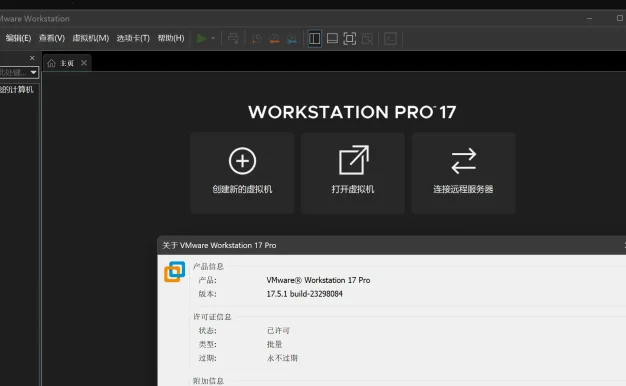Click 打开虚拟机 tile
This screenshot has height=386, width=626.
pyautogui.click(x=353, y=173)
